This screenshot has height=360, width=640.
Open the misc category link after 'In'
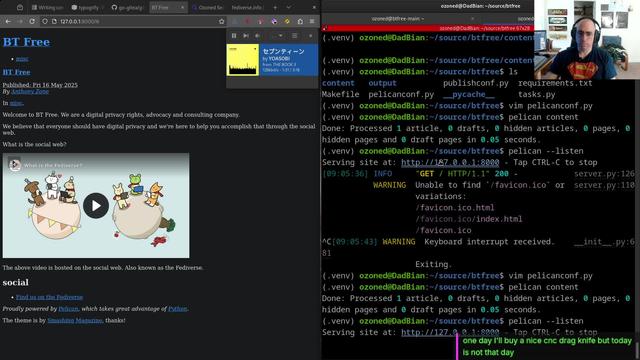[x=16, y=103]
